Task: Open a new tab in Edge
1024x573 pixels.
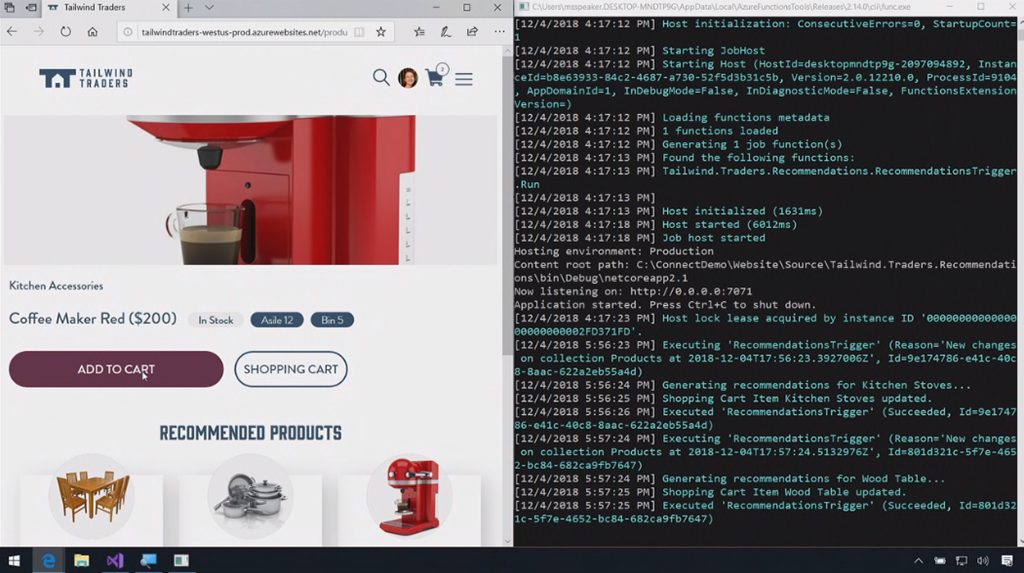Action: click(x=188, y=8)
